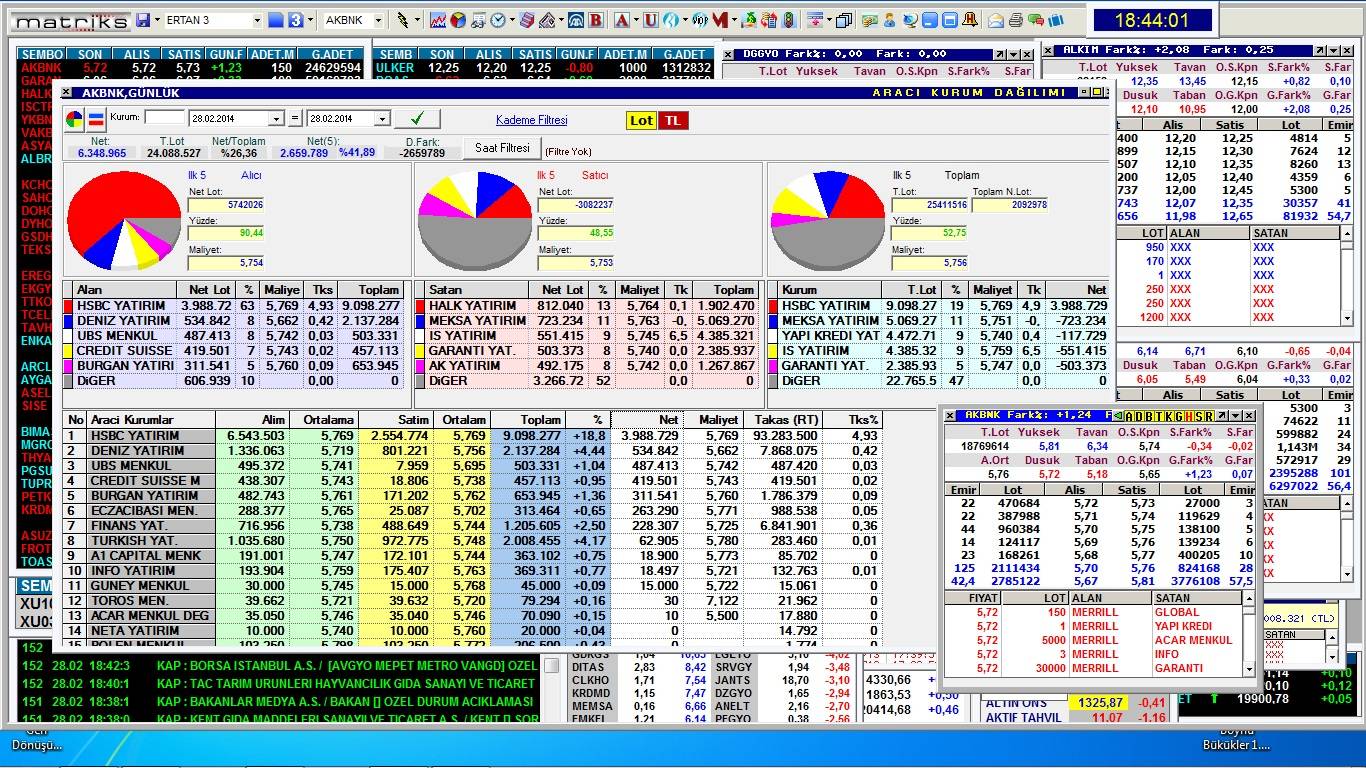
Task: Click the clock icon in main toolbar
Action: pos(497,20)
